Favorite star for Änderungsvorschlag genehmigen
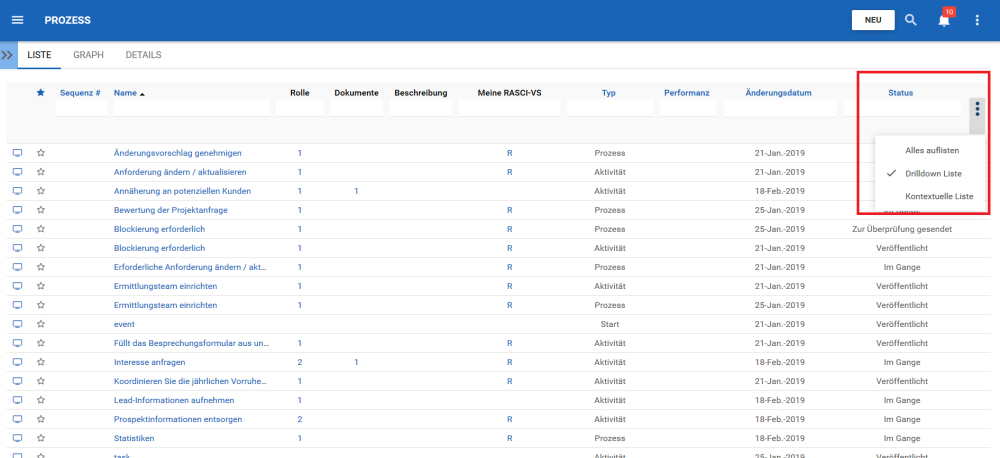 click(41, 153)
